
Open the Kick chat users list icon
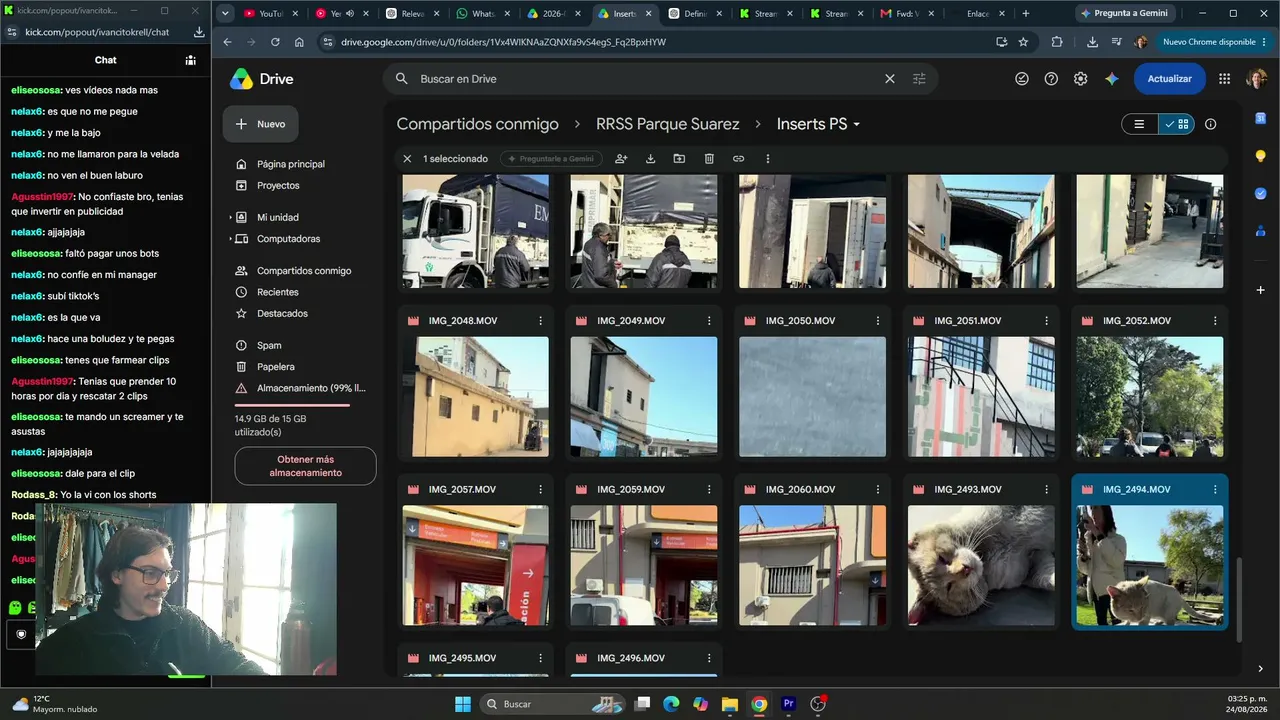pyautogui.click(x=190, y=60)
